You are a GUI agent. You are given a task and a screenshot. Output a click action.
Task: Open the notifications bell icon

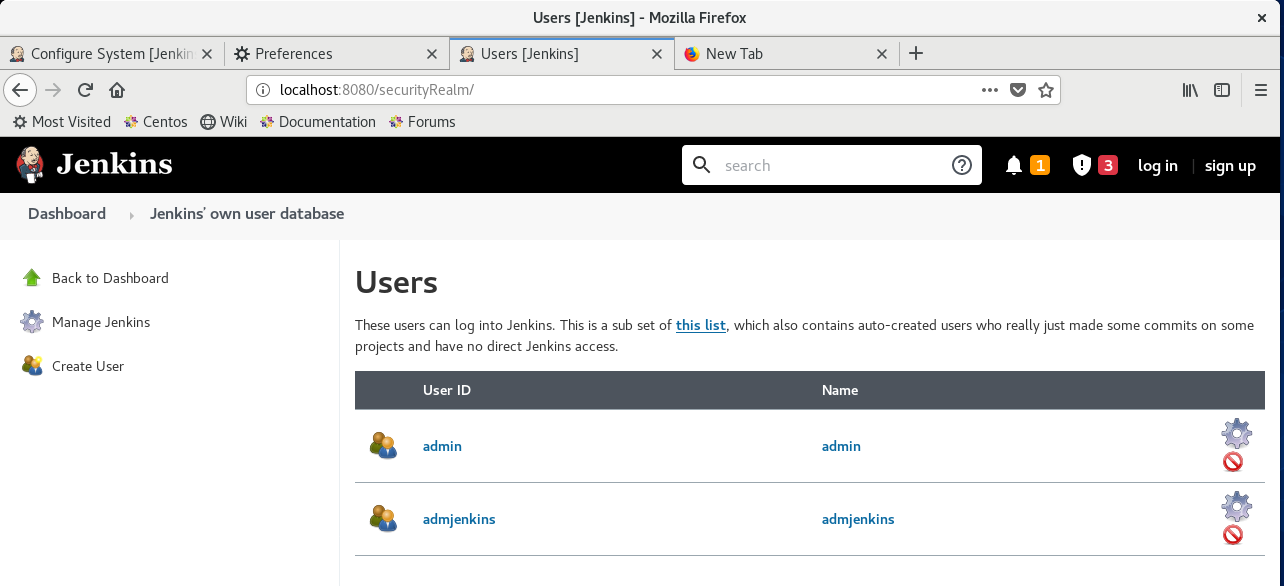coord(1014,165)
